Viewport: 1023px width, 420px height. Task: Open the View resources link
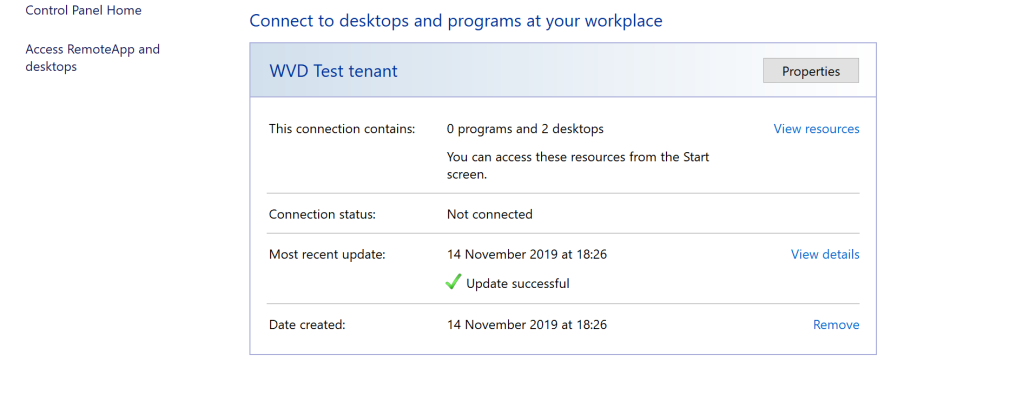[816, 128]
